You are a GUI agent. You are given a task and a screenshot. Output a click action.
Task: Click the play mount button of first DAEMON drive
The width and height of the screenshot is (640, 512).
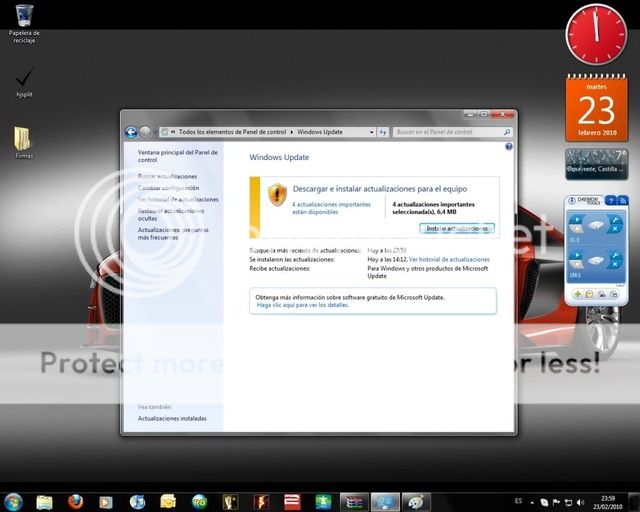coord(577,220)
